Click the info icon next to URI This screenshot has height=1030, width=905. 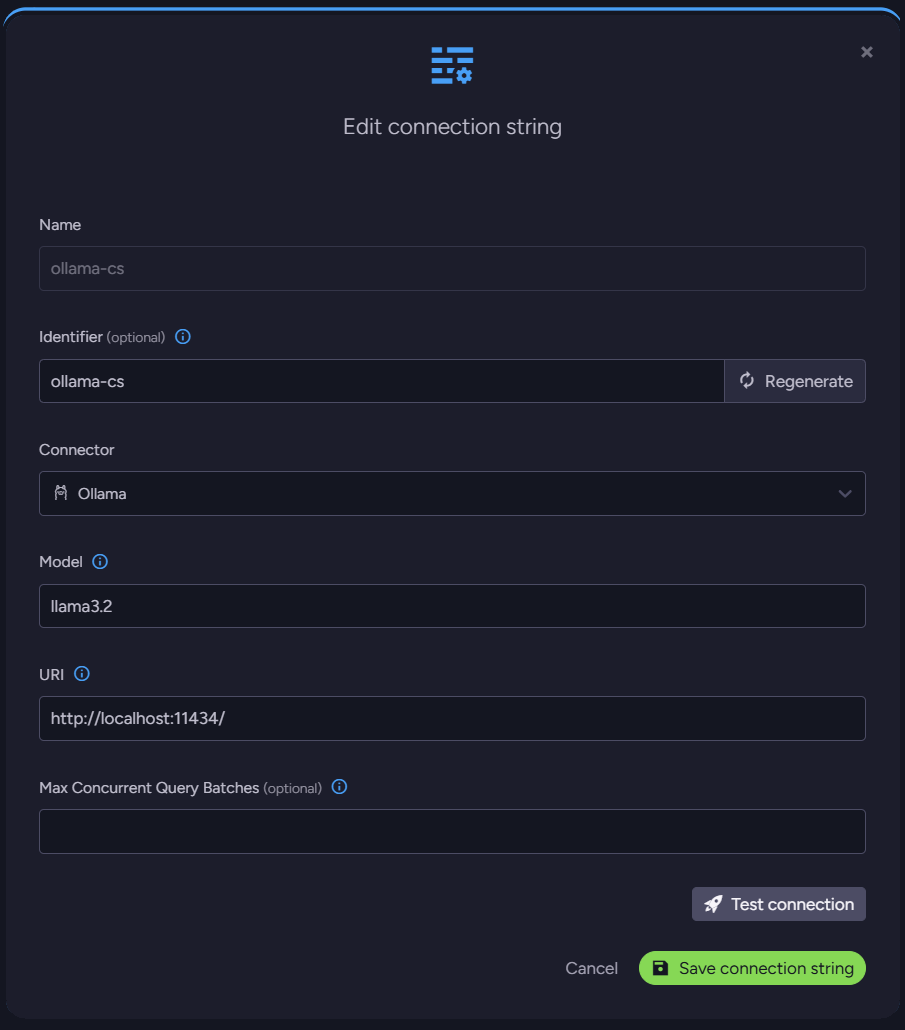pos(82,674)
